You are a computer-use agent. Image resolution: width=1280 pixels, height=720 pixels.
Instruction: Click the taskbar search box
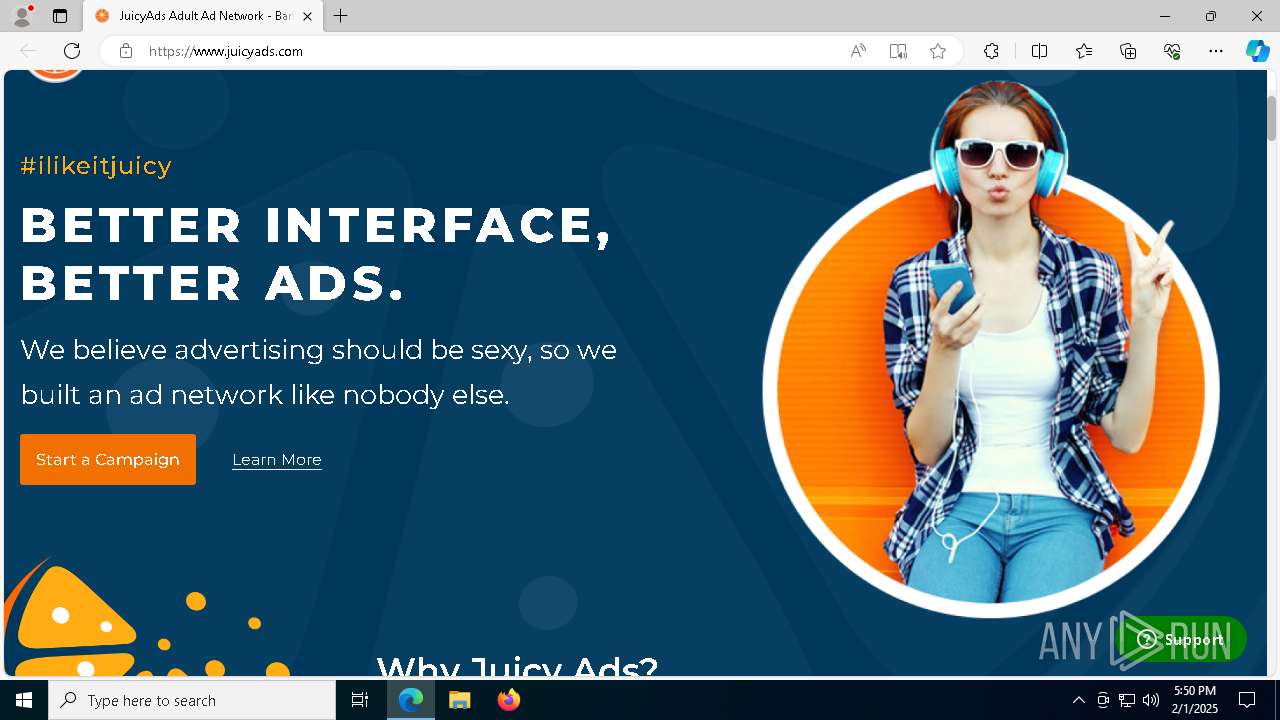[x=192, y=700]
